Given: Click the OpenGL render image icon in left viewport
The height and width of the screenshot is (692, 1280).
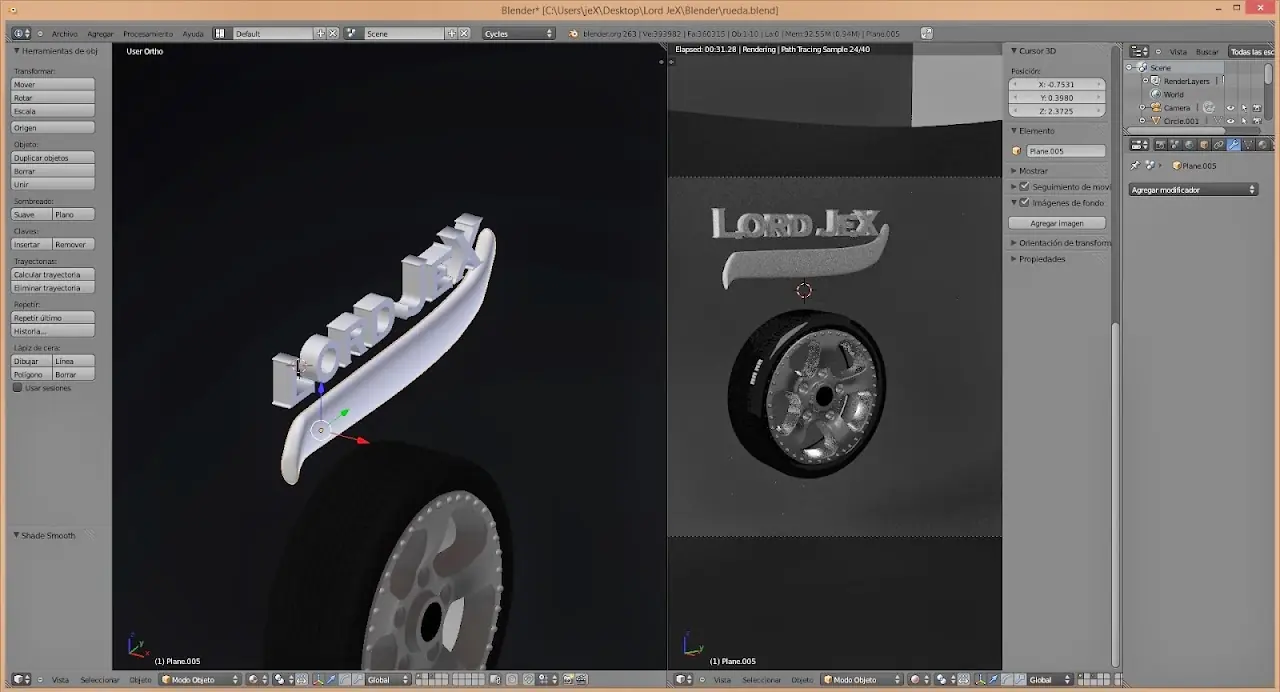Looking at the screenshot, I should pyautogui.click(x=567, y=680).
